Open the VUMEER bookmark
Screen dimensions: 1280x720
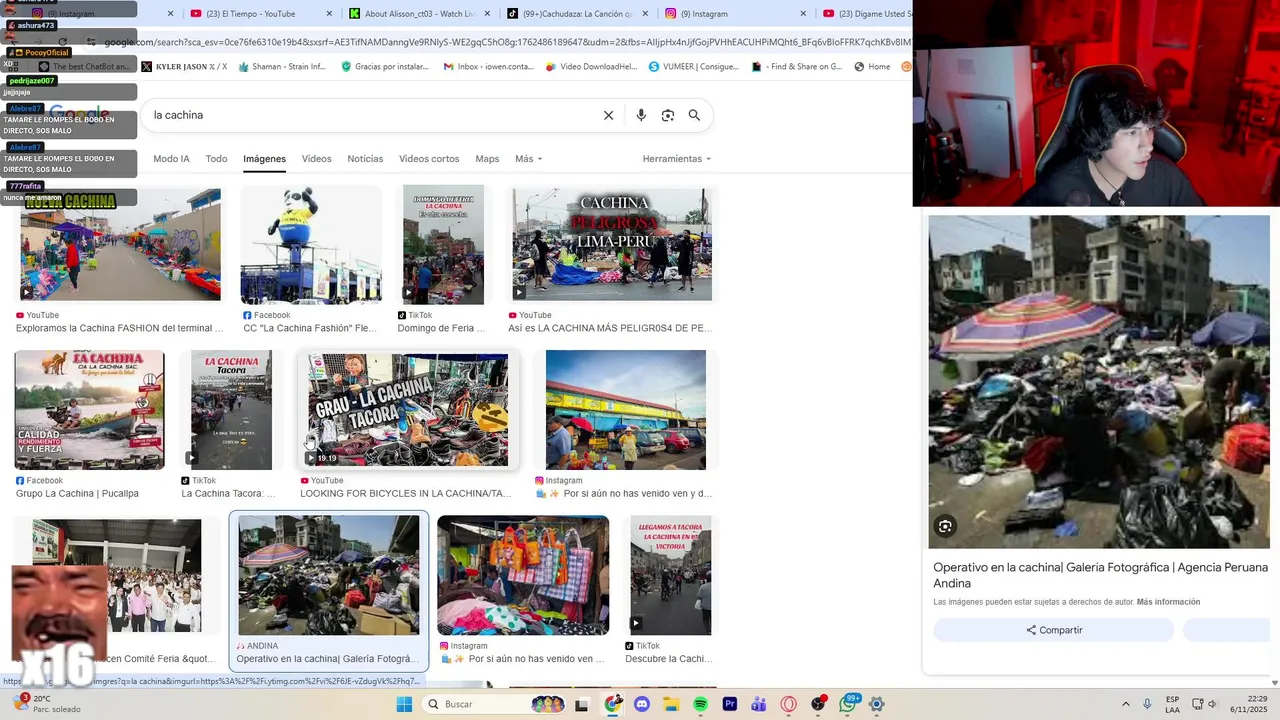(694, 67)
